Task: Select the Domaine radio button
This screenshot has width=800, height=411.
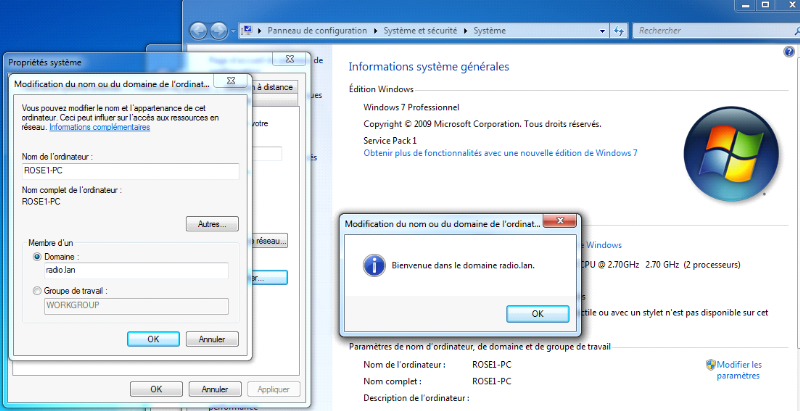Action: pos(37,257)
